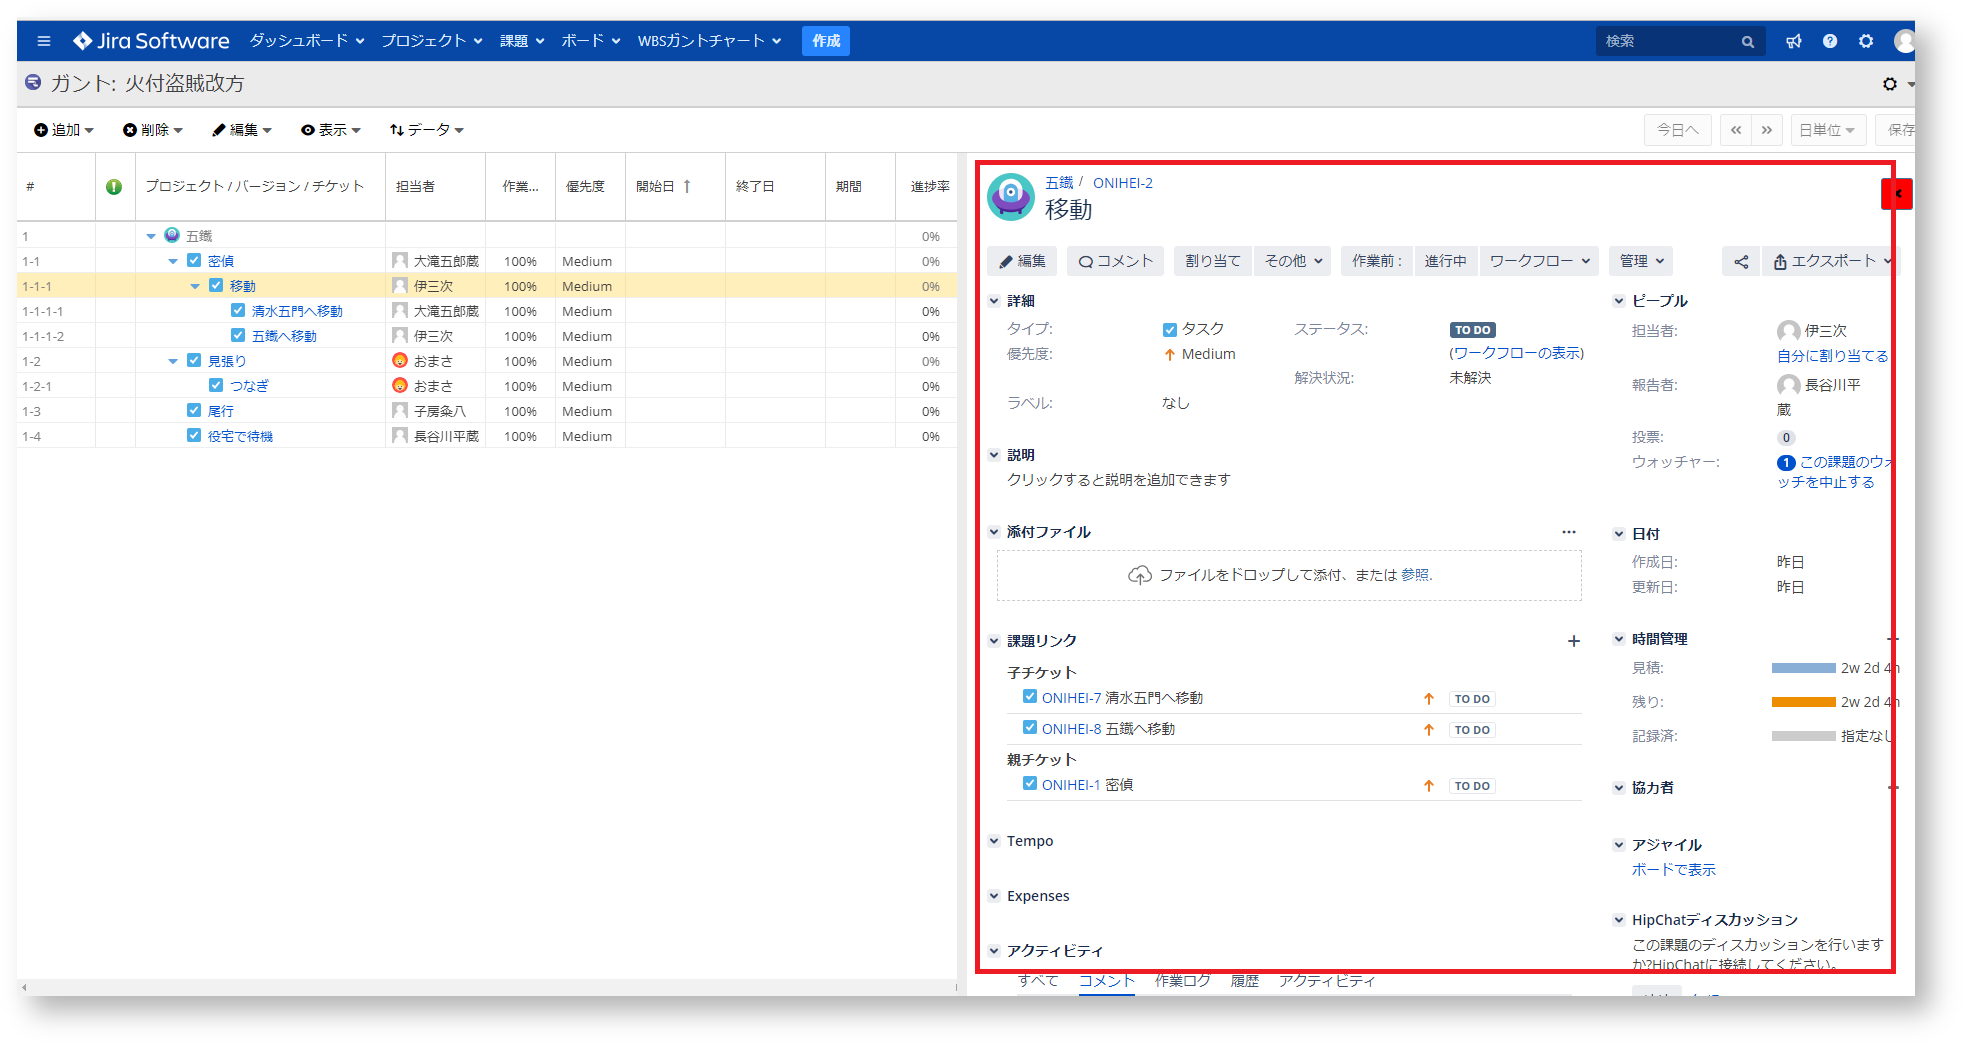Open the feedback megaphone icon
The height and width of the screenshot is (1044, 1963).
(x=1793, y=41)
